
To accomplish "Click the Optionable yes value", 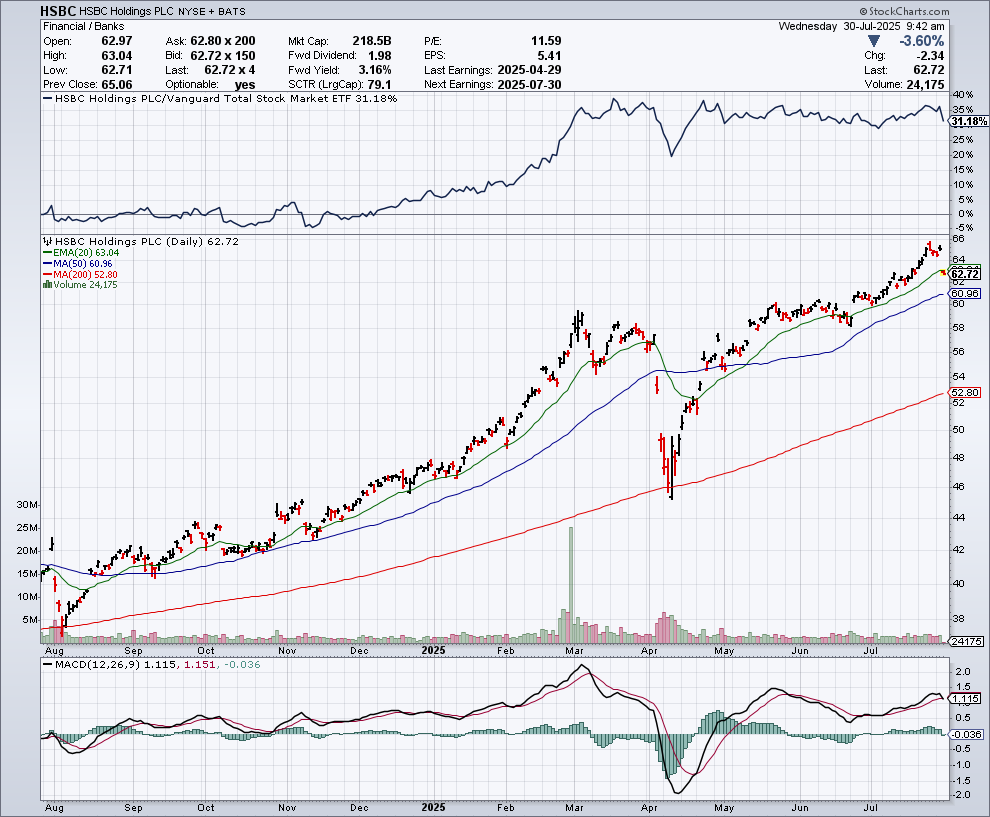I will coord(245,85).
